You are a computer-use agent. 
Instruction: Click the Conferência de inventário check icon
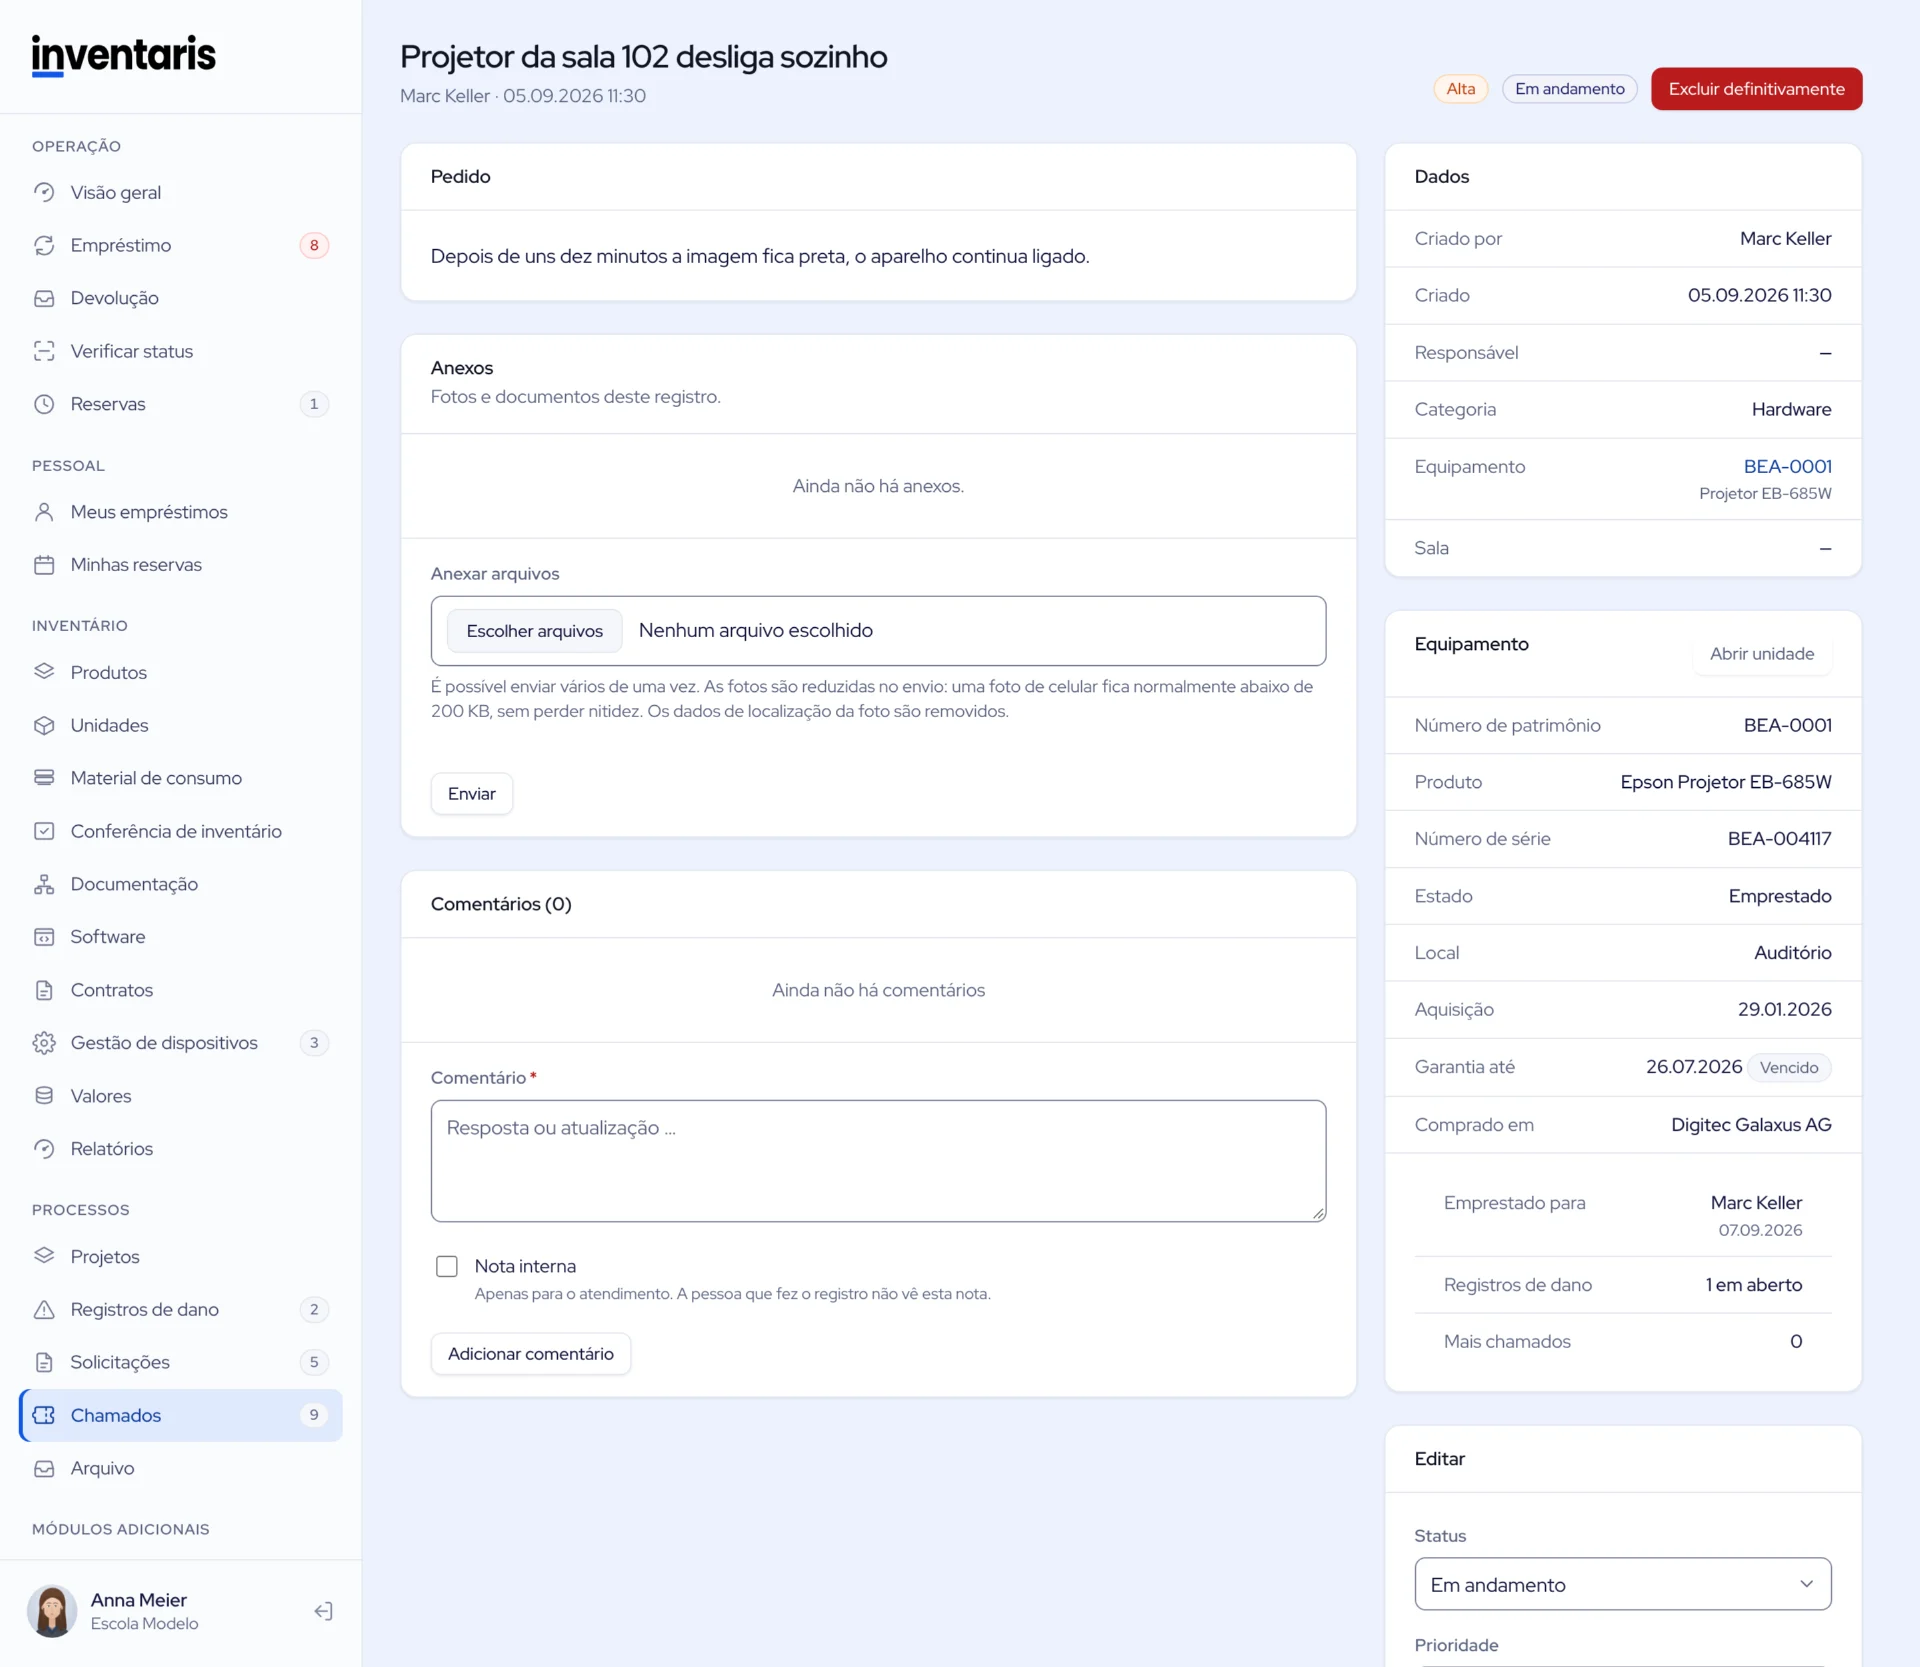44,831
